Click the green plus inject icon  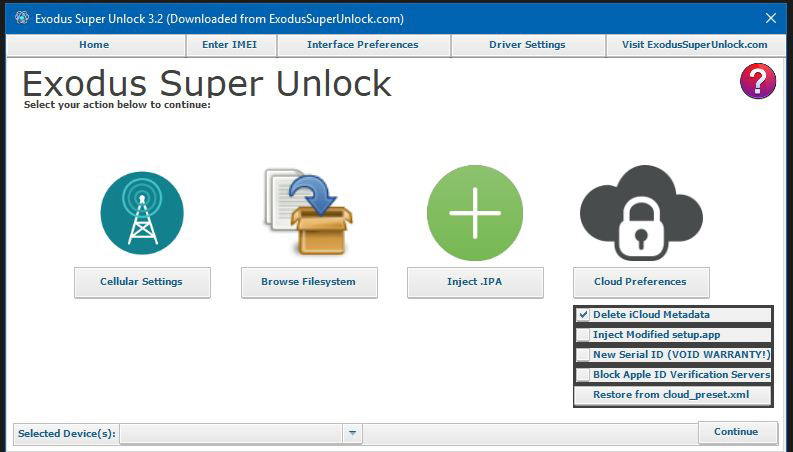(475, 213)
